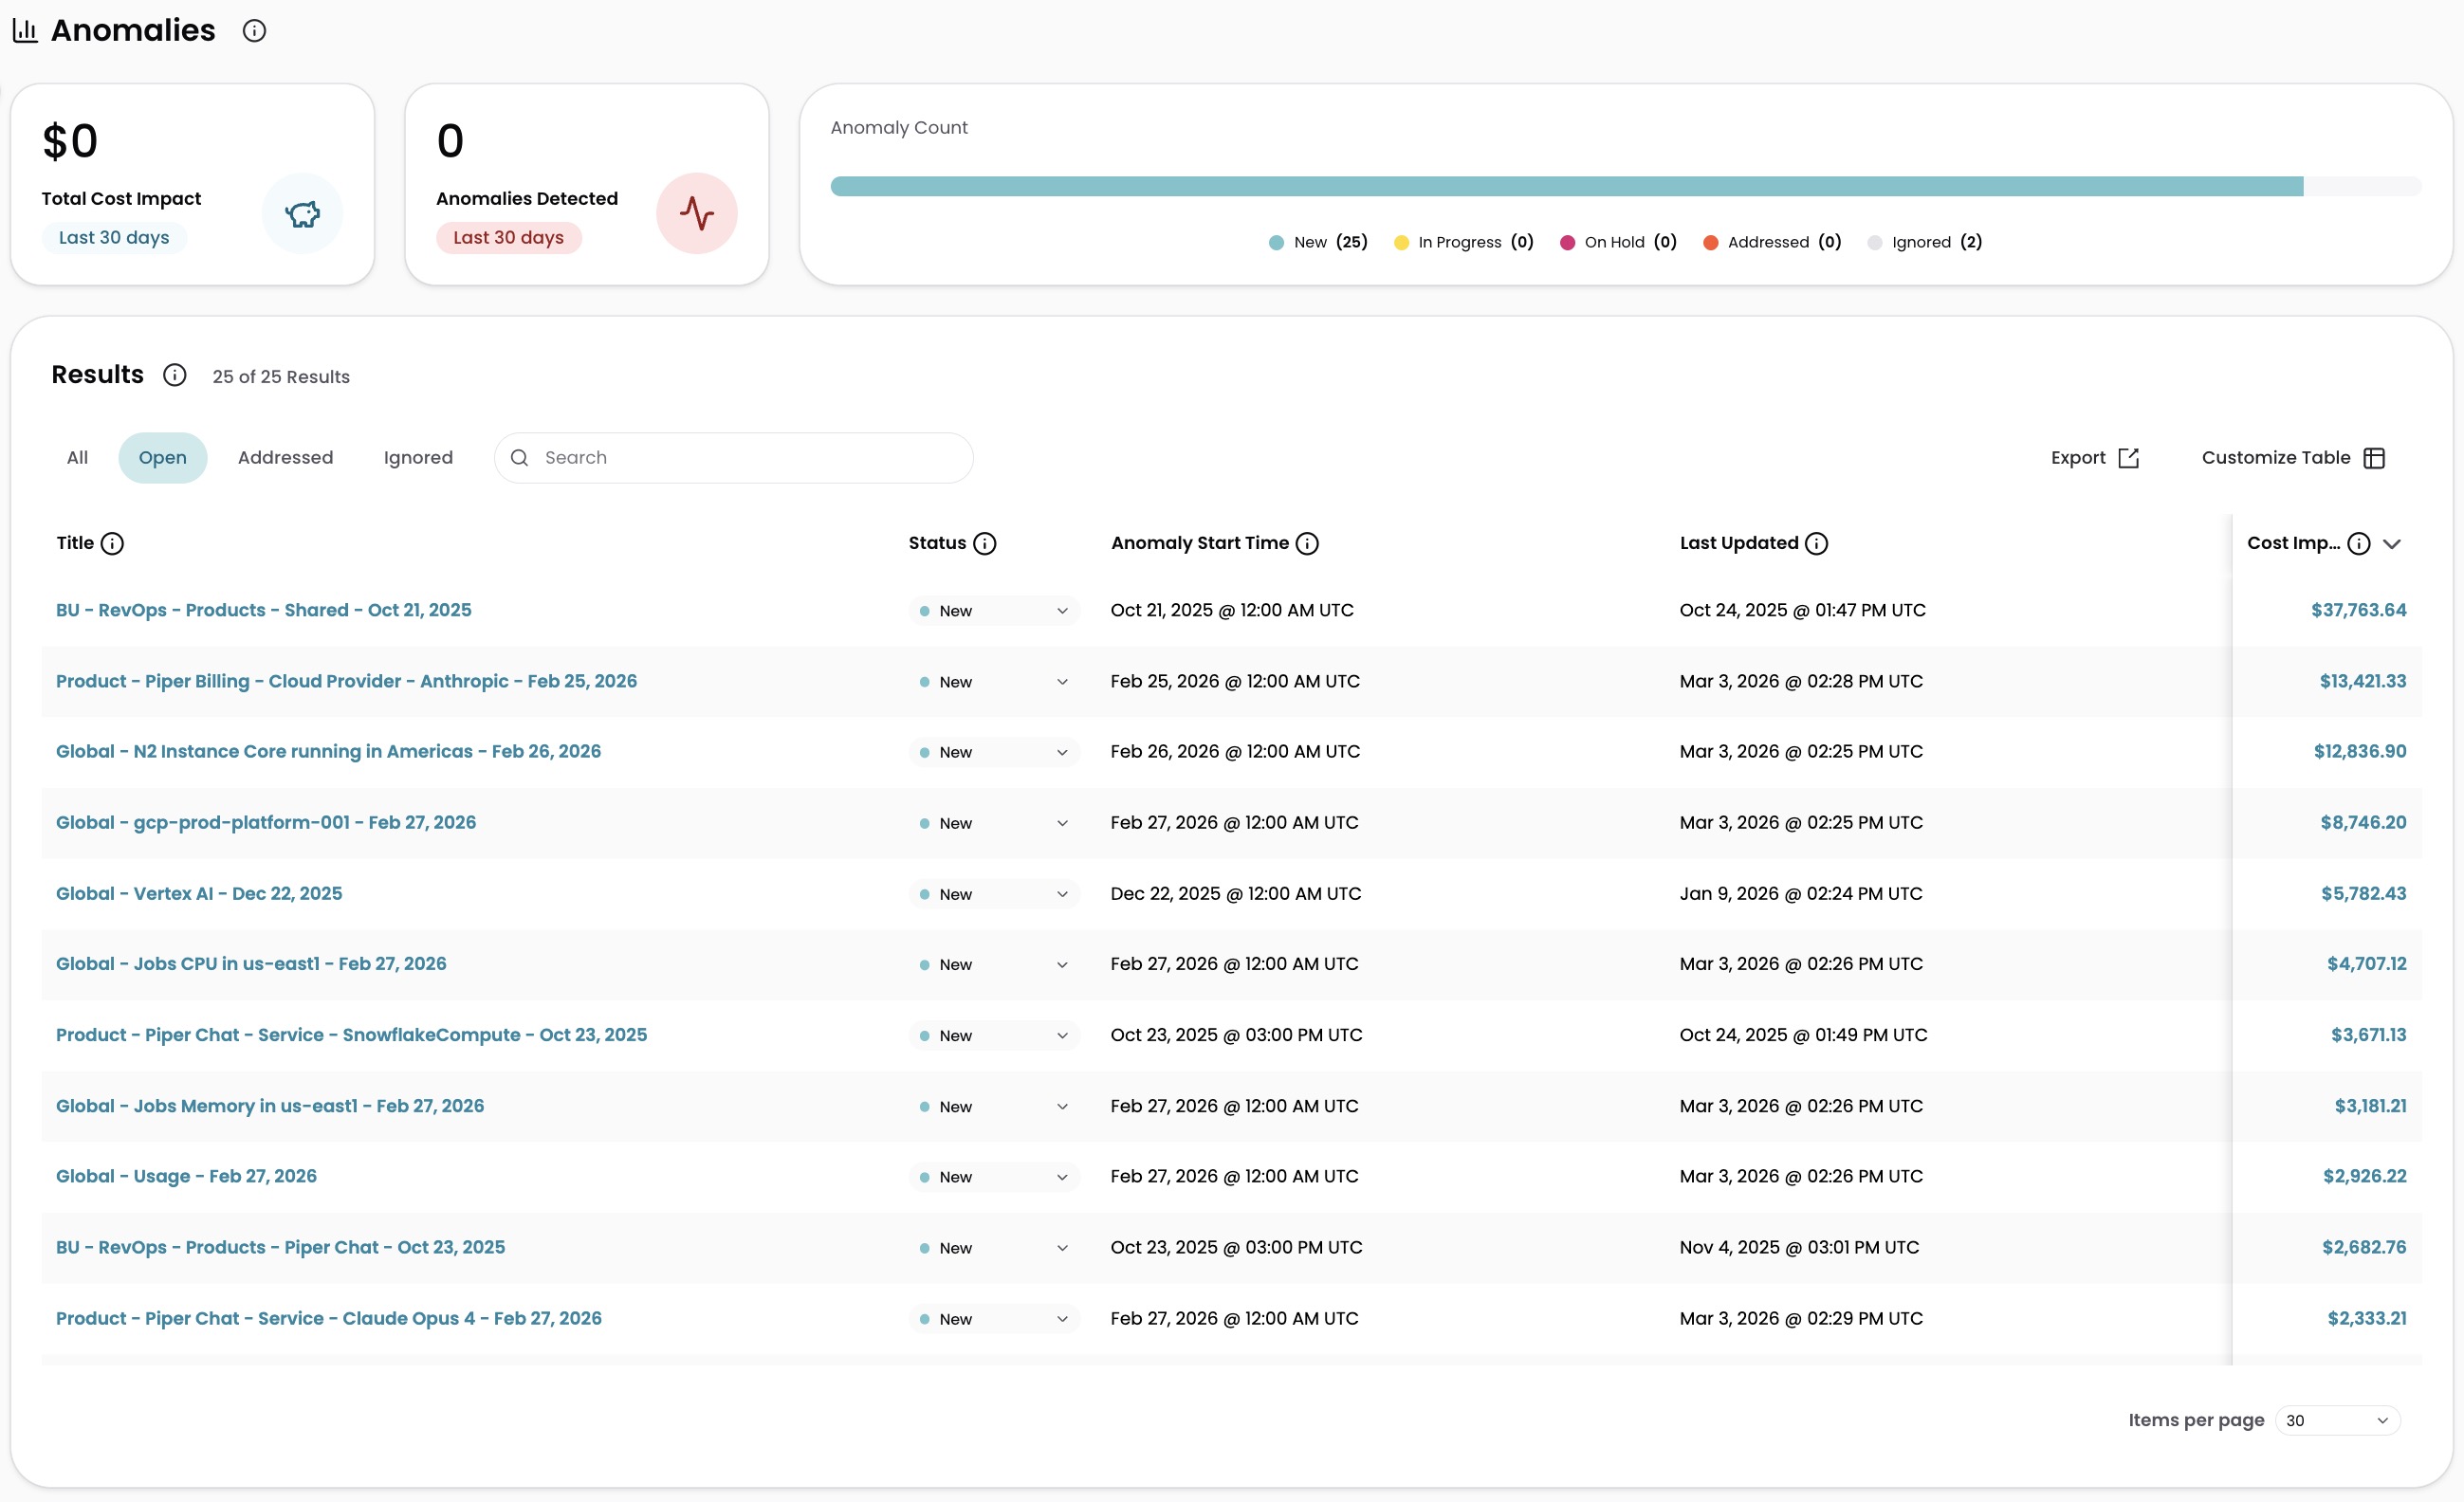Click the red Last 30 days anomalies badge
Image resolution: width=2464 pixels, height=1502 pixels.
pos(508,238)
